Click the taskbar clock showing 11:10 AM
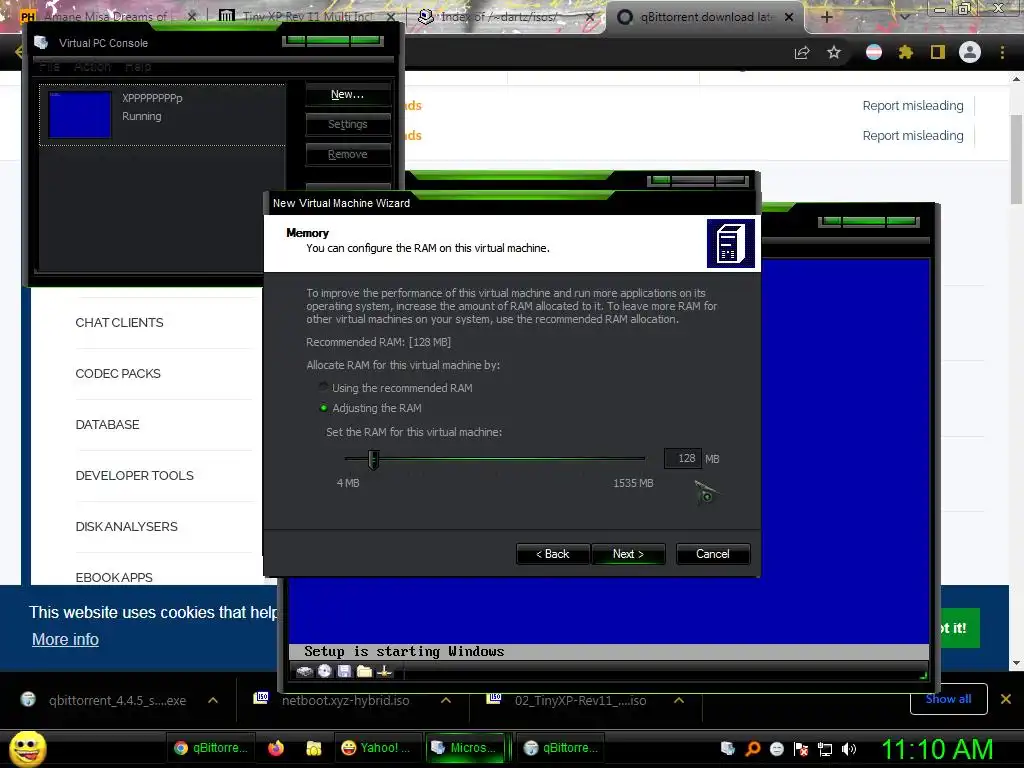Screen dimensions: 1024x768 (938, 749)
